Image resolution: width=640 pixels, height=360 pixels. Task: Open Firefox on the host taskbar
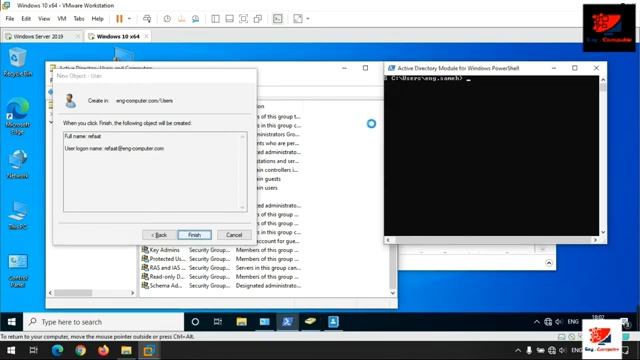pyautogui.click(x=103, y=350)
